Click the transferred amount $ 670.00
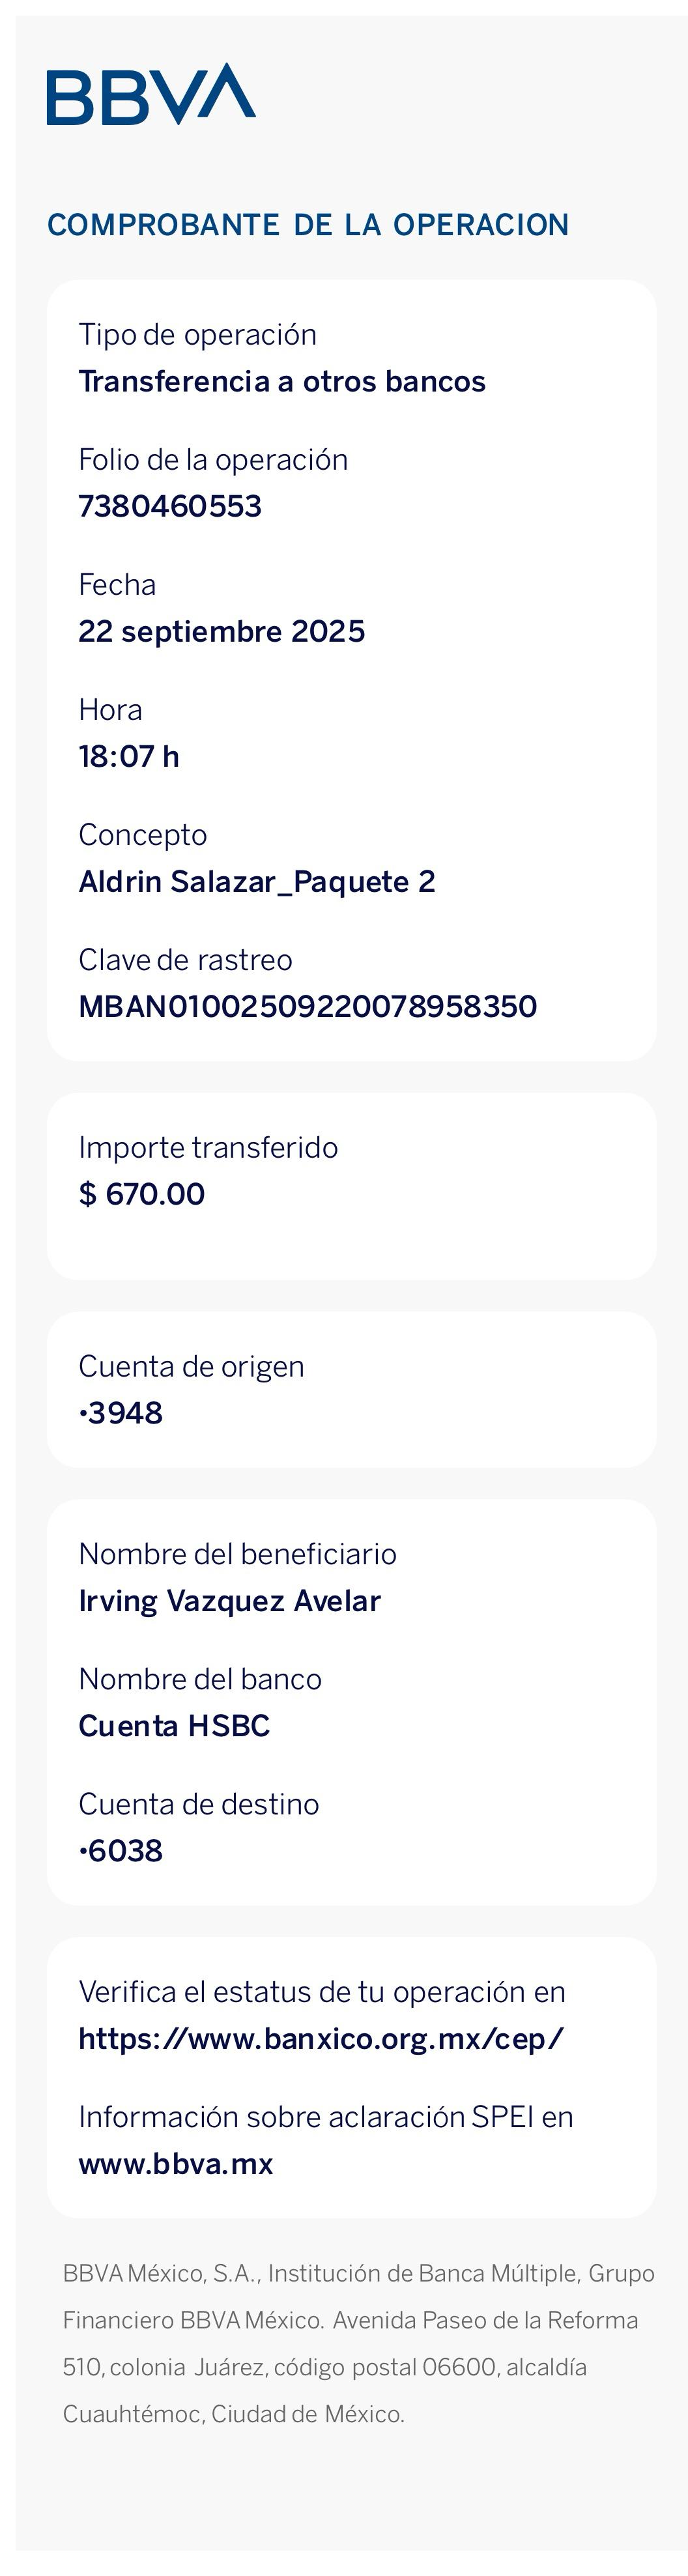688x2576 pixels. 142,1193
